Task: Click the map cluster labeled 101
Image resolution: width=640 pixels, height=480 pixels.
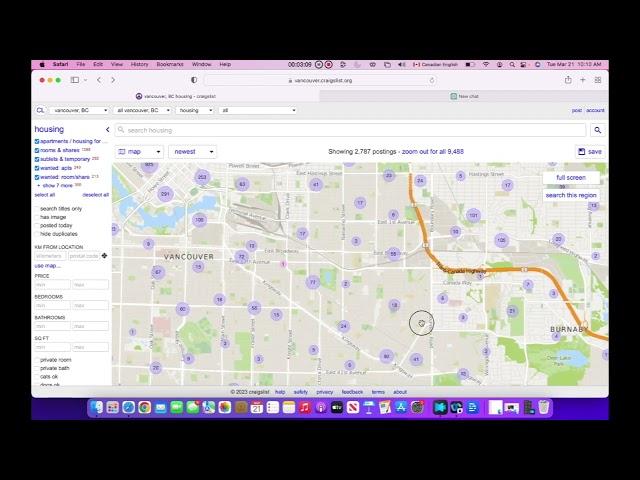Action: pyautogui.click(x=473, y=215)
